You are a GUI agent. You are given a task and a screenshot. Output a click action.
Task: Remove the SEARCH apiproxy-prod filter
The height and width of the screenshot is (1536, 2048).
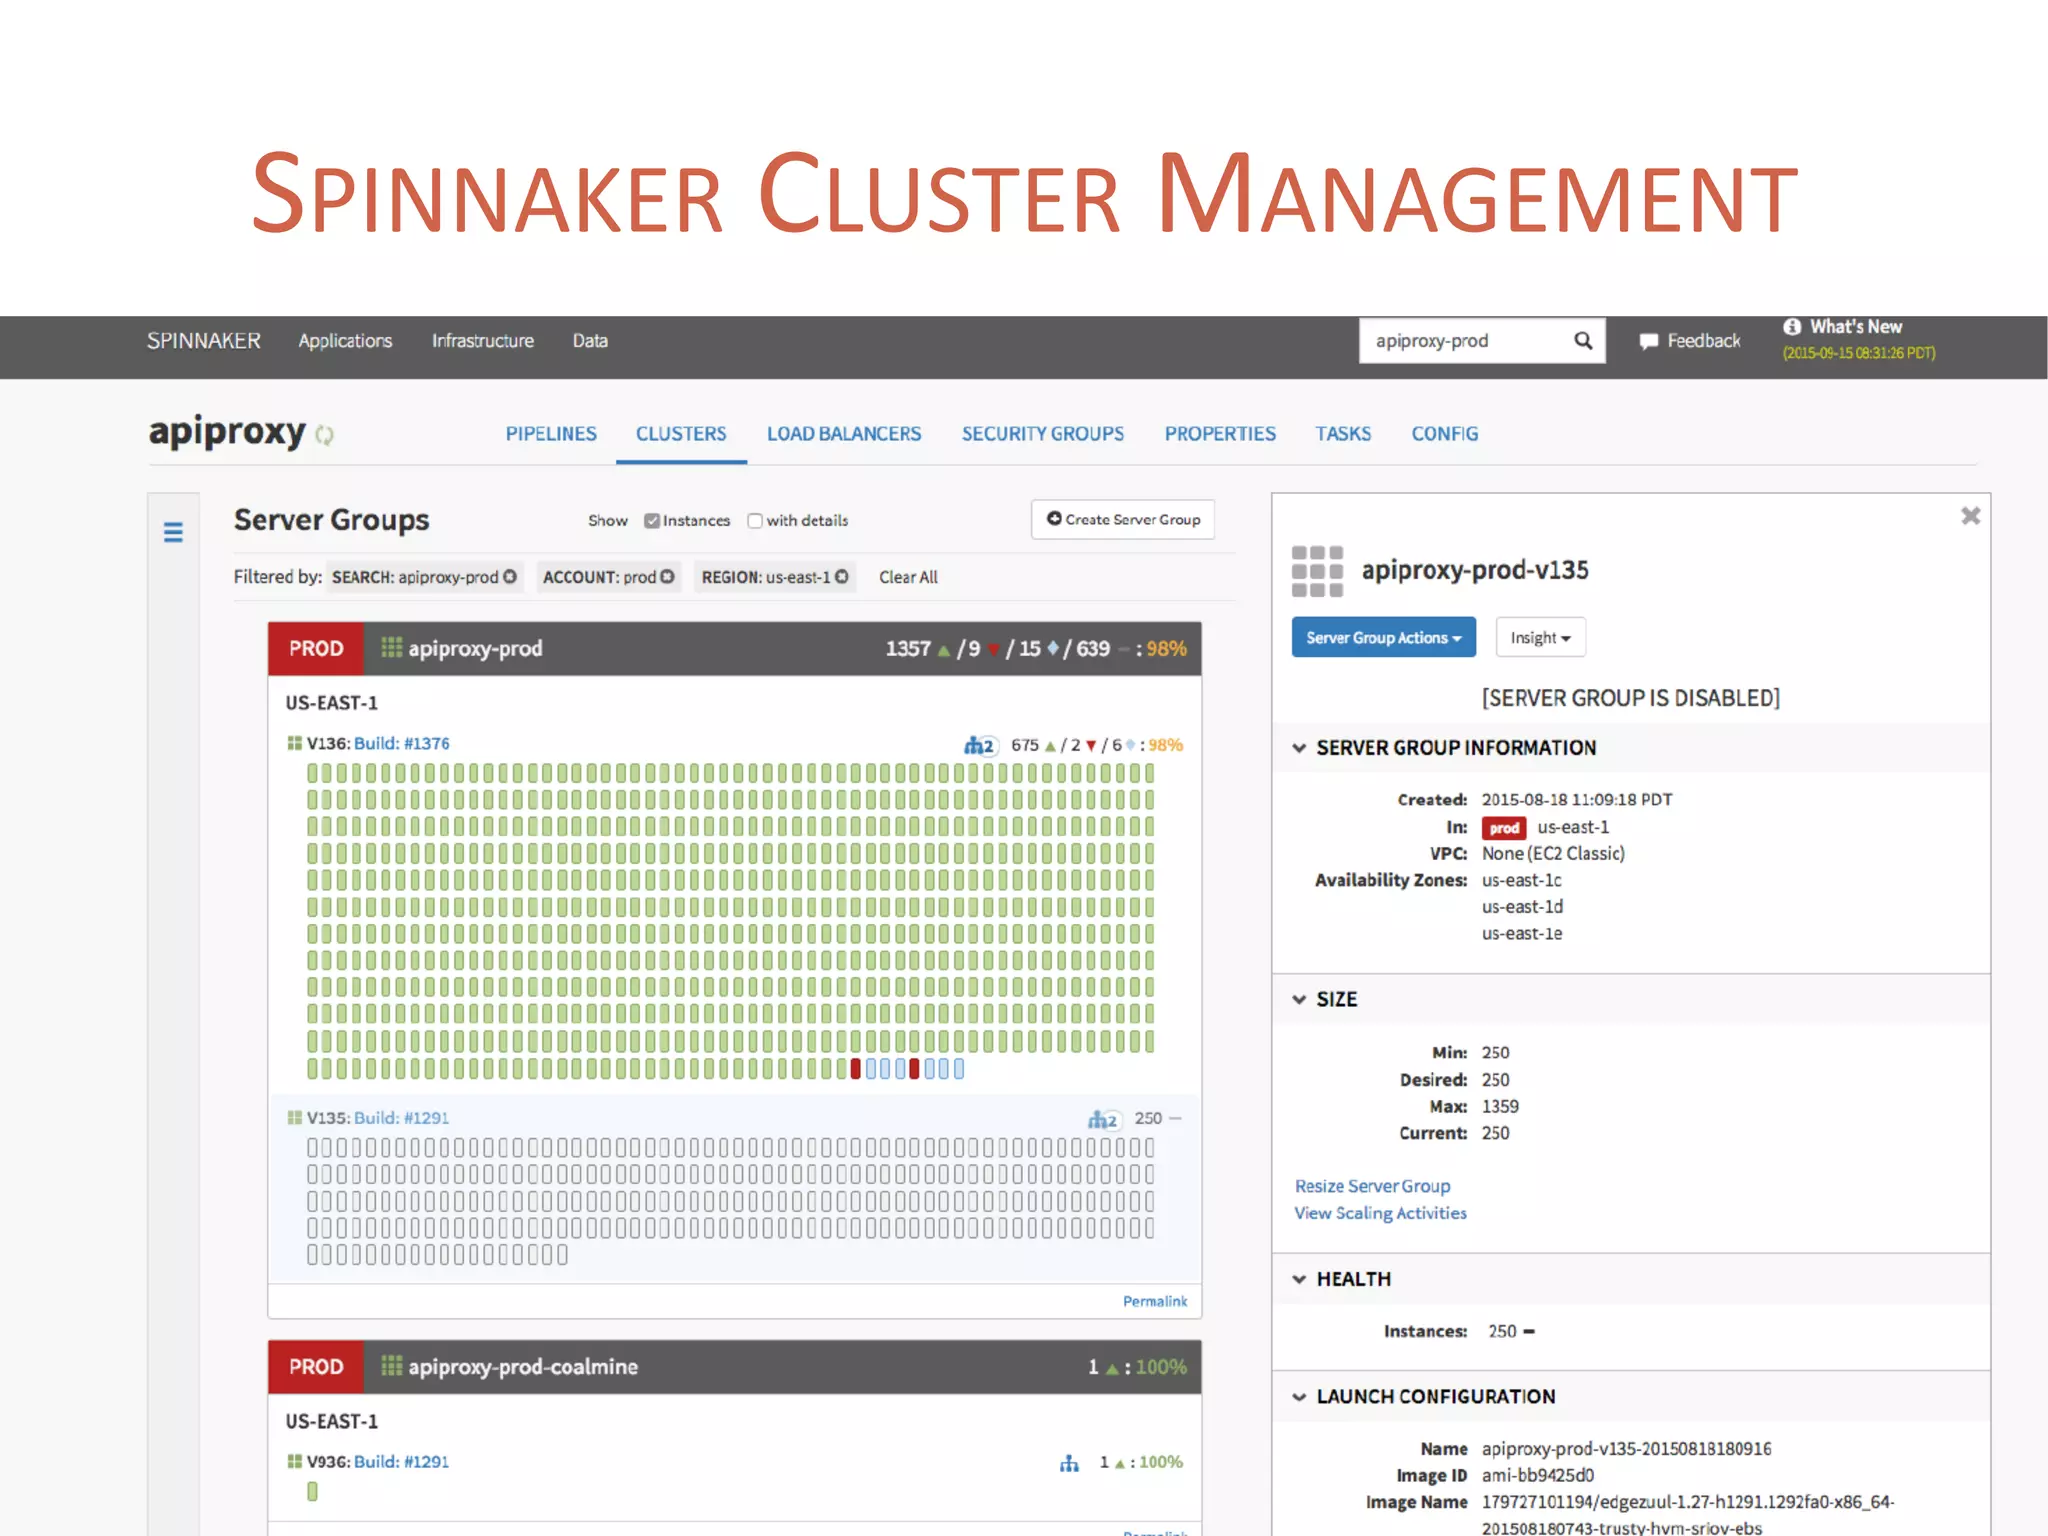coord(510,577)
